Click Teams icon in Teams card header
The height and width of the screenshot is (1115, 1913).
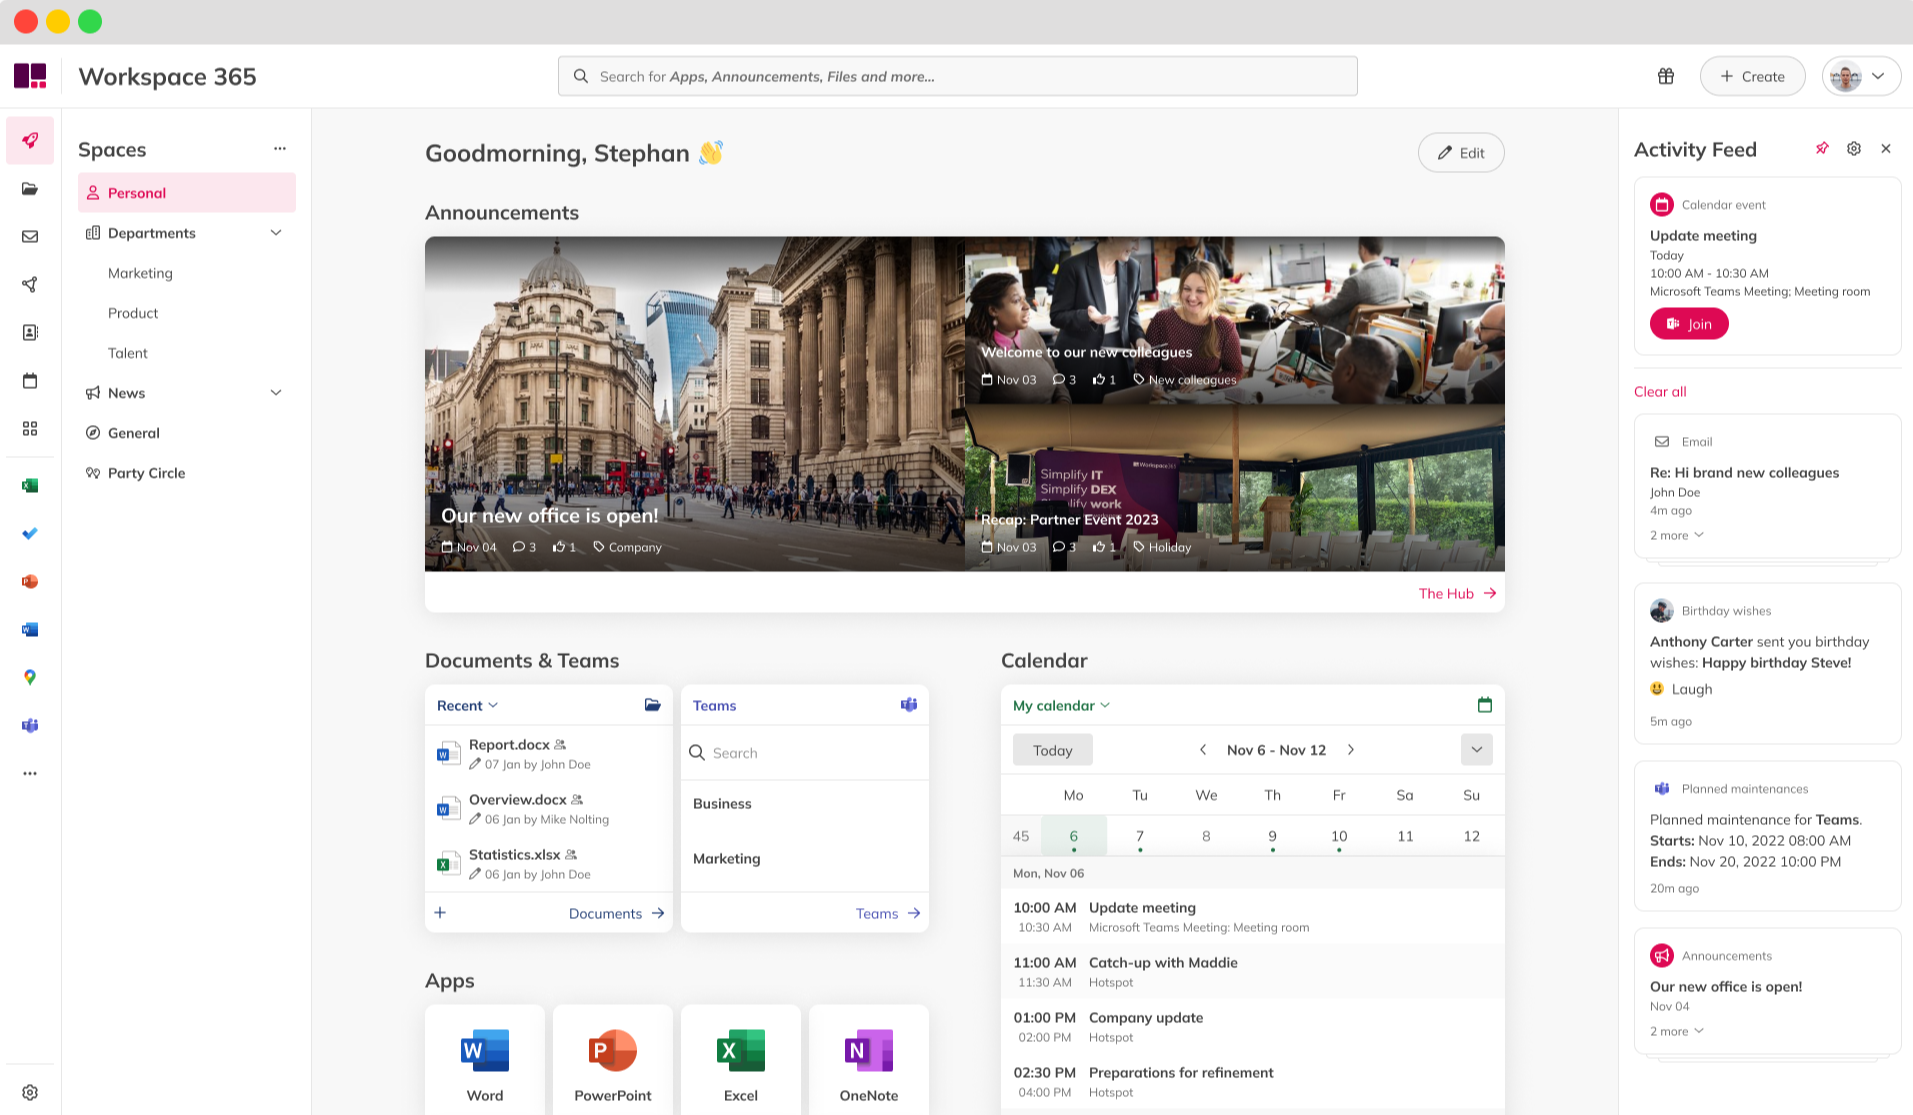(x=909, y=704)
